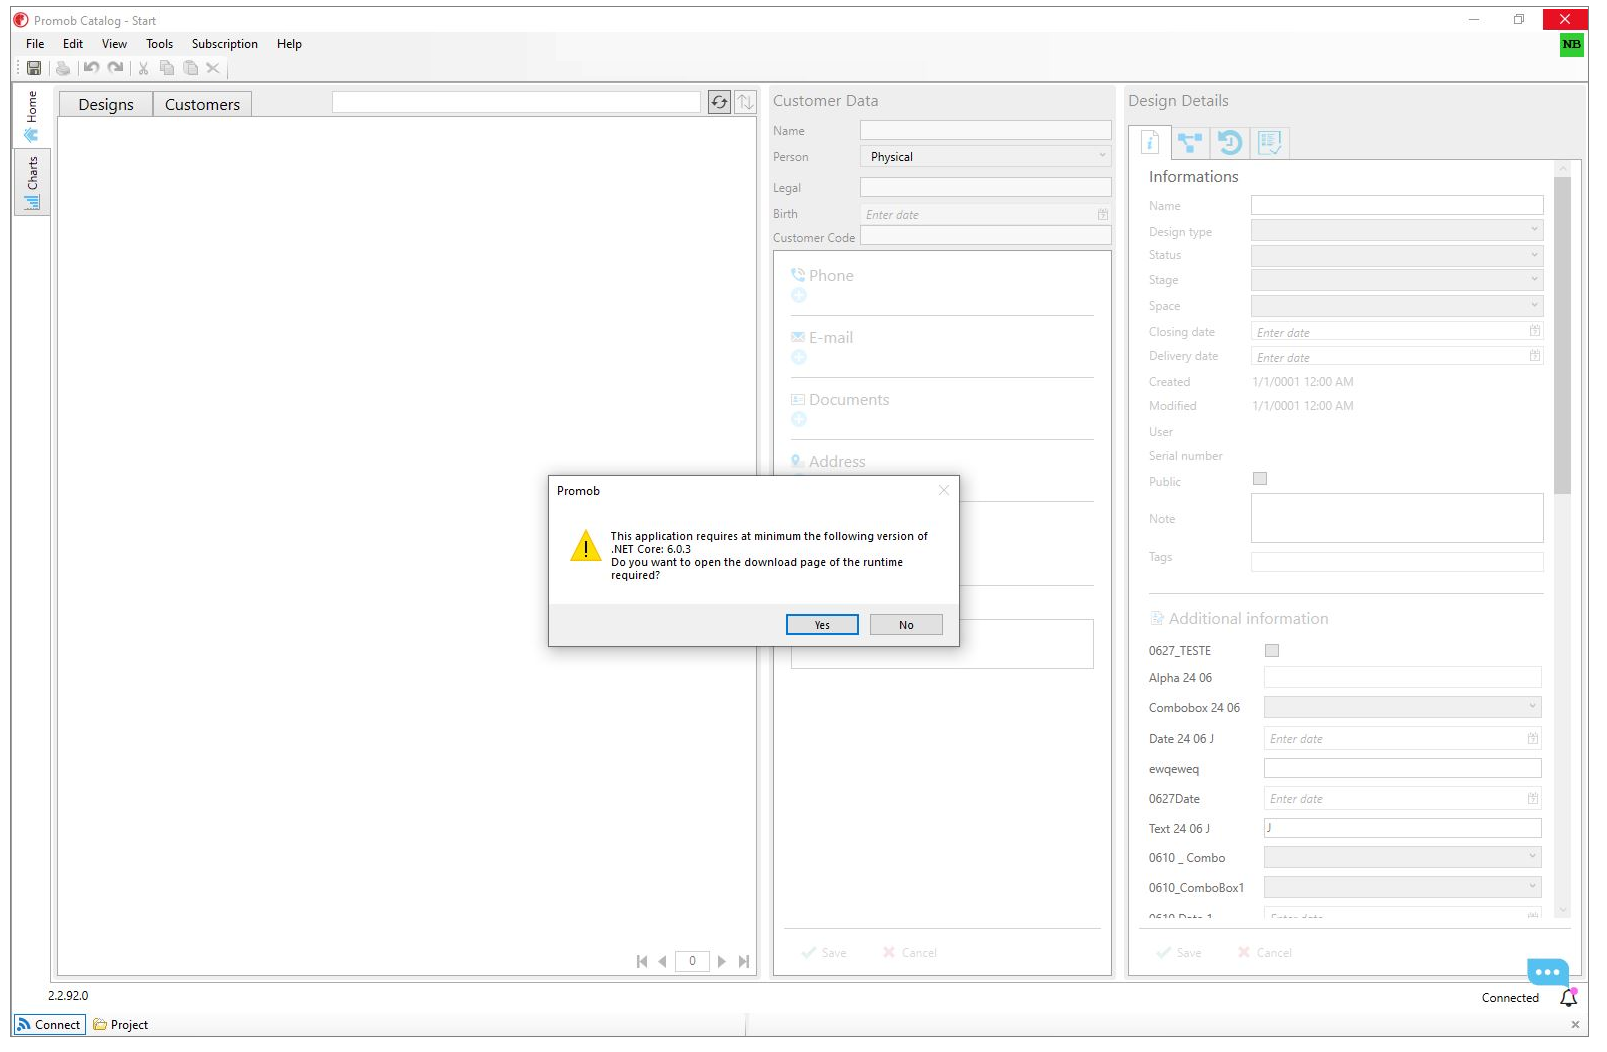Open the checklist tab icon in Design Details
Image resolution: width=1607 pixels, height=1052 pixels.
1270,143
